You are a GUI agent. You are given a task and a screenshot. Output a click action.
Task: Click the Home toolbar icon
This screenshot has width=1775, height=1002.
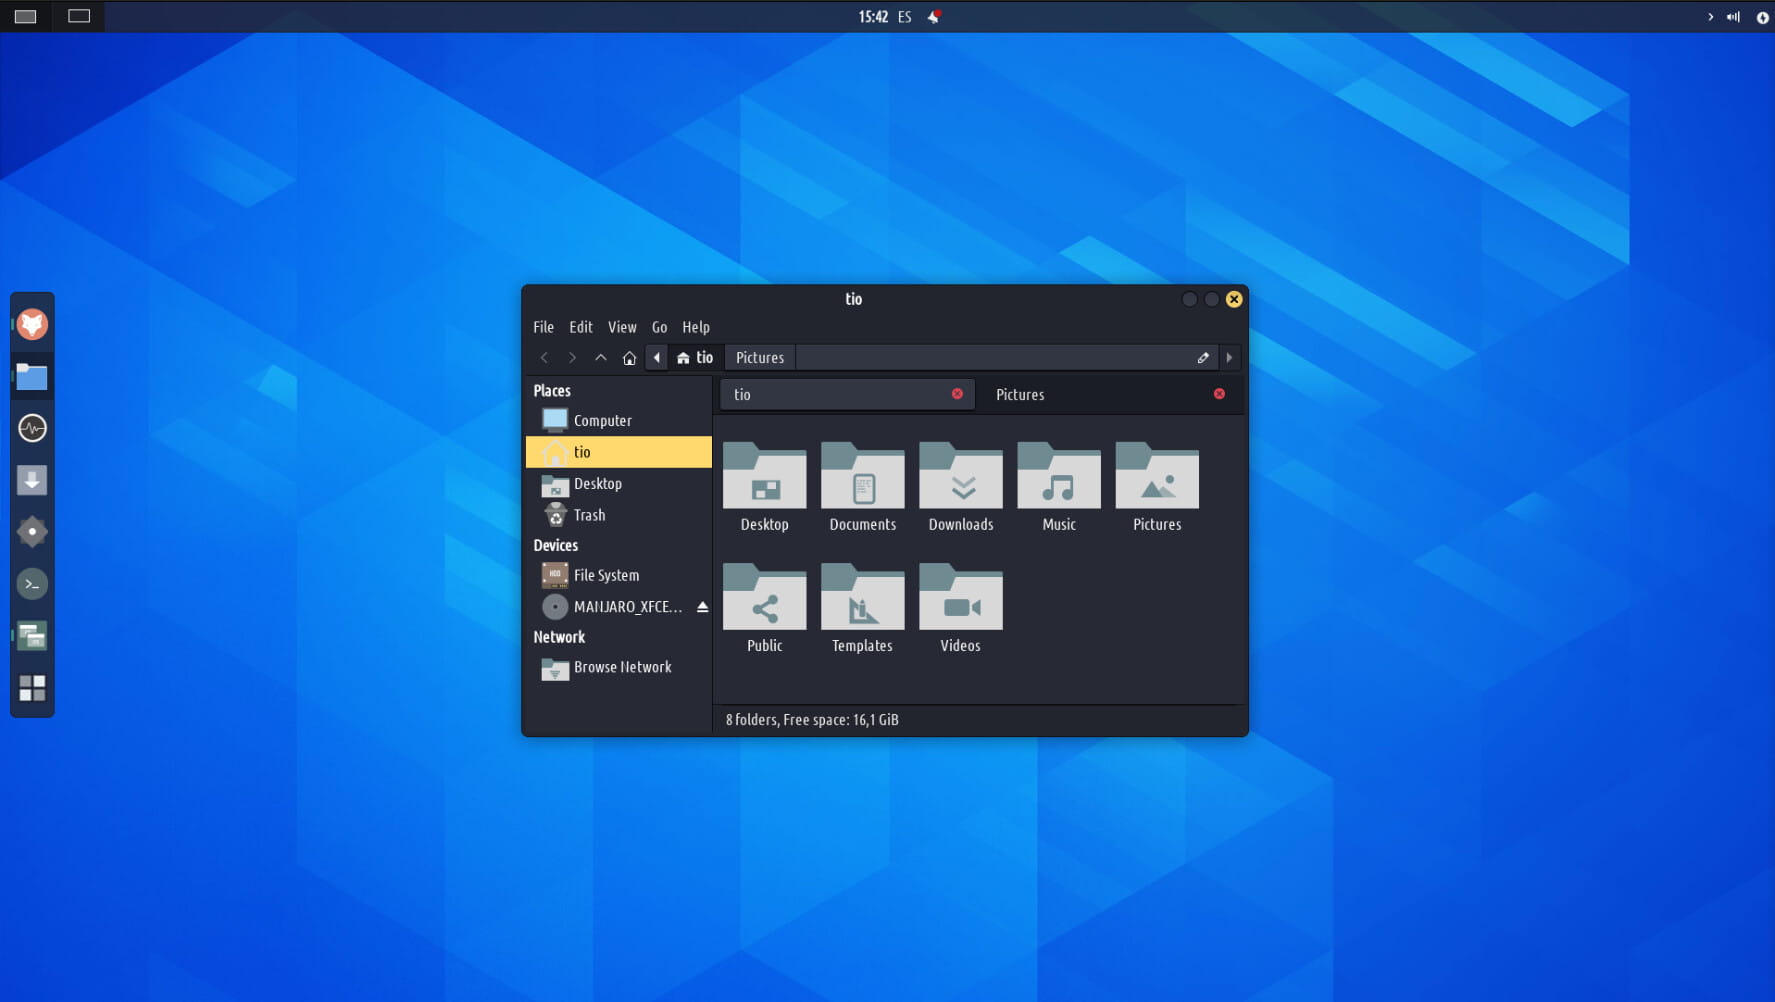[629, 358]
